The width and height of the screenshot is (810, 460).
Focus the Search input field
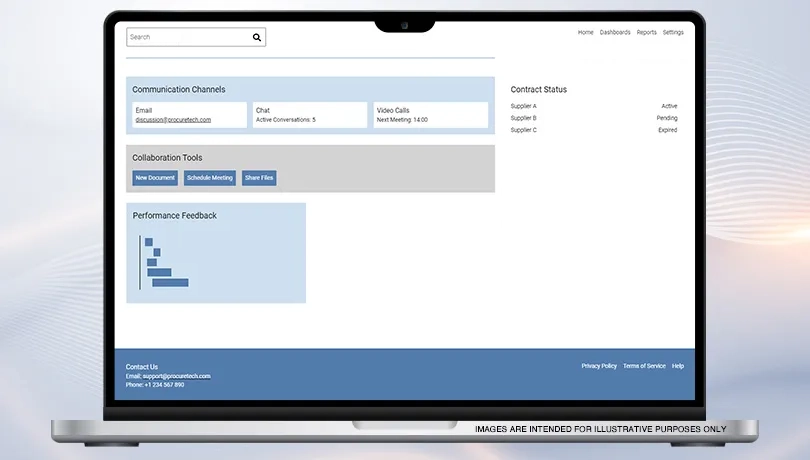(187, 37)
